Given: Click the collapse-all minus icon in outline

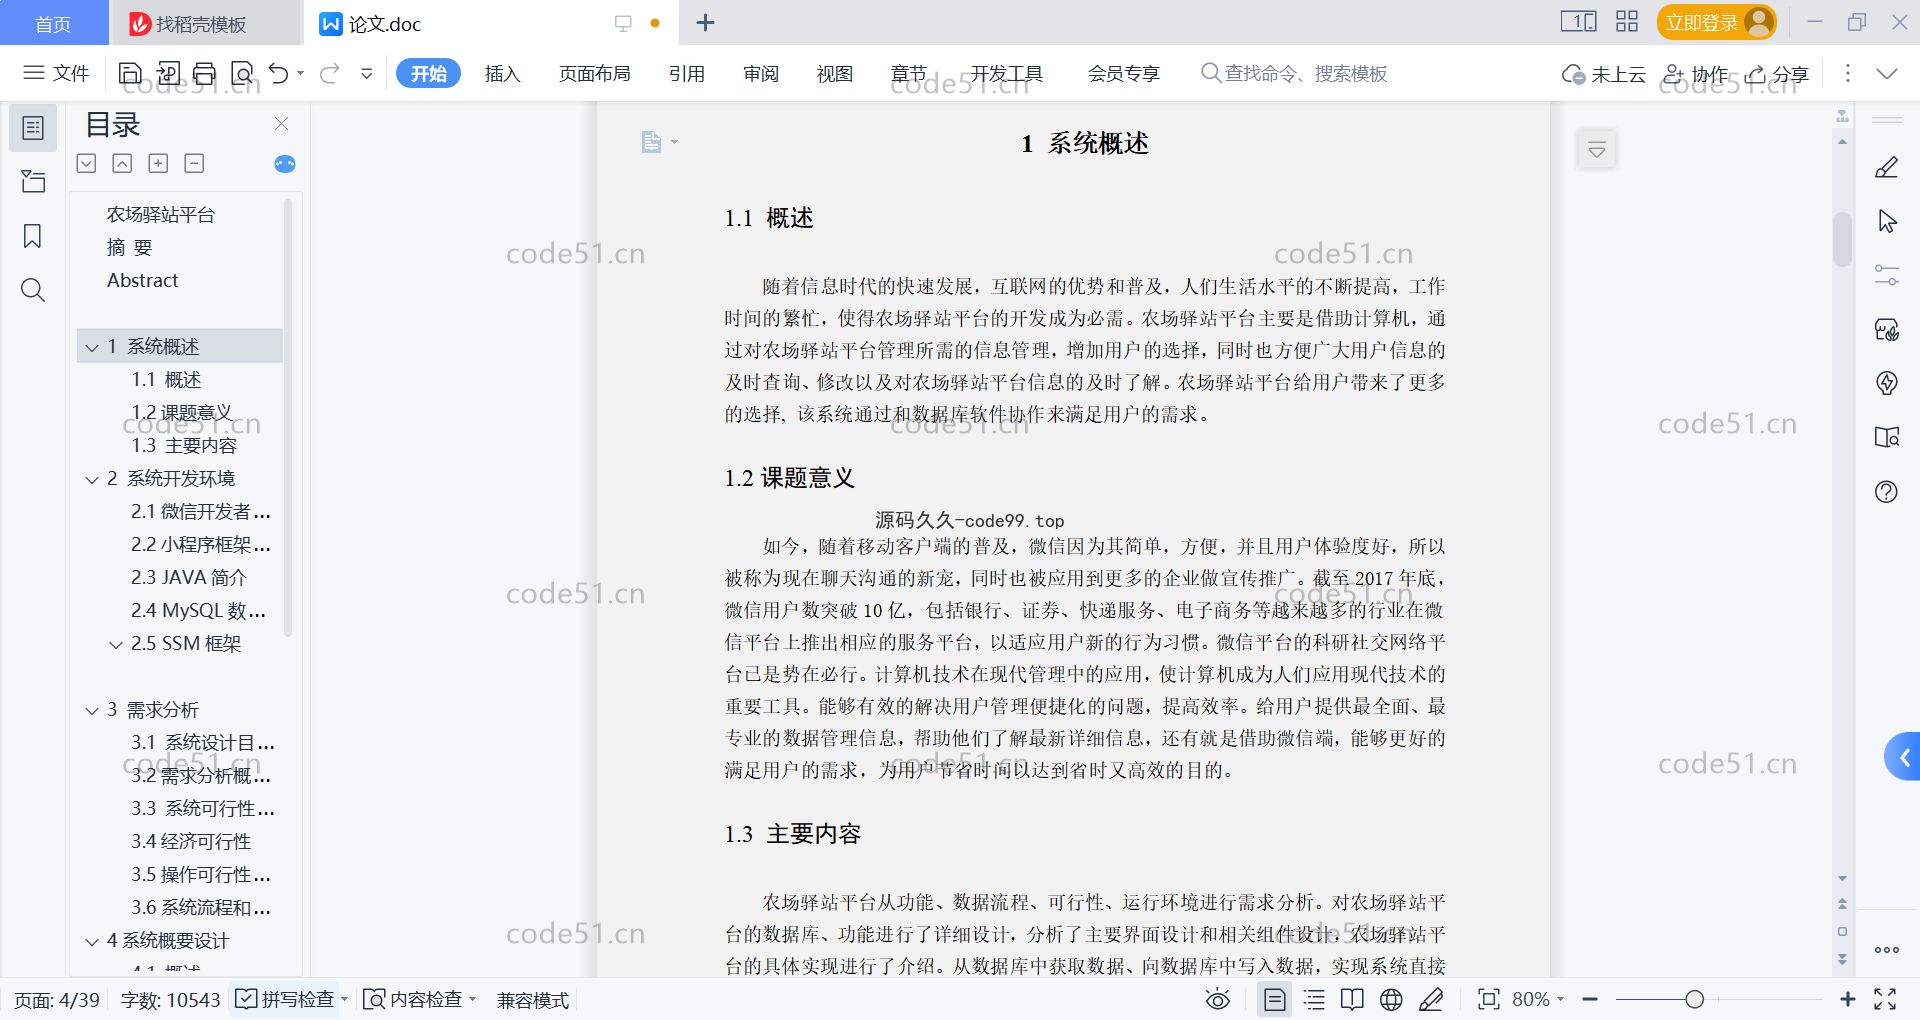Looking at the screenshot, I should coord(195,163).
